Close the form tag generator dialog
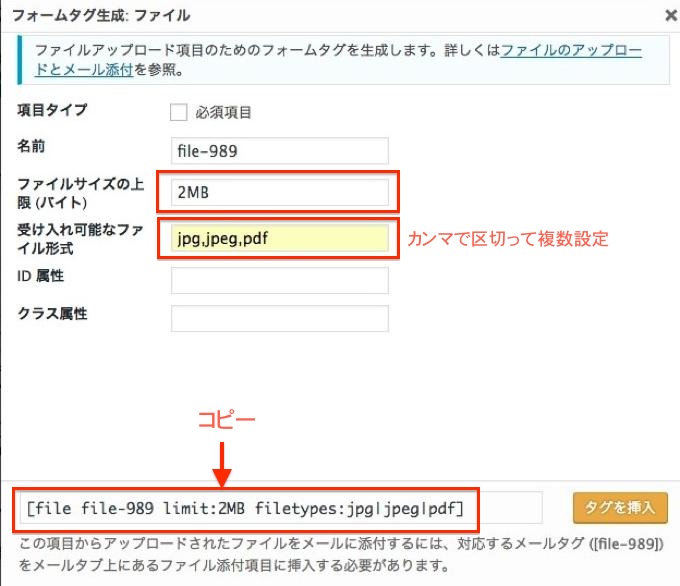 click(669, 15)
